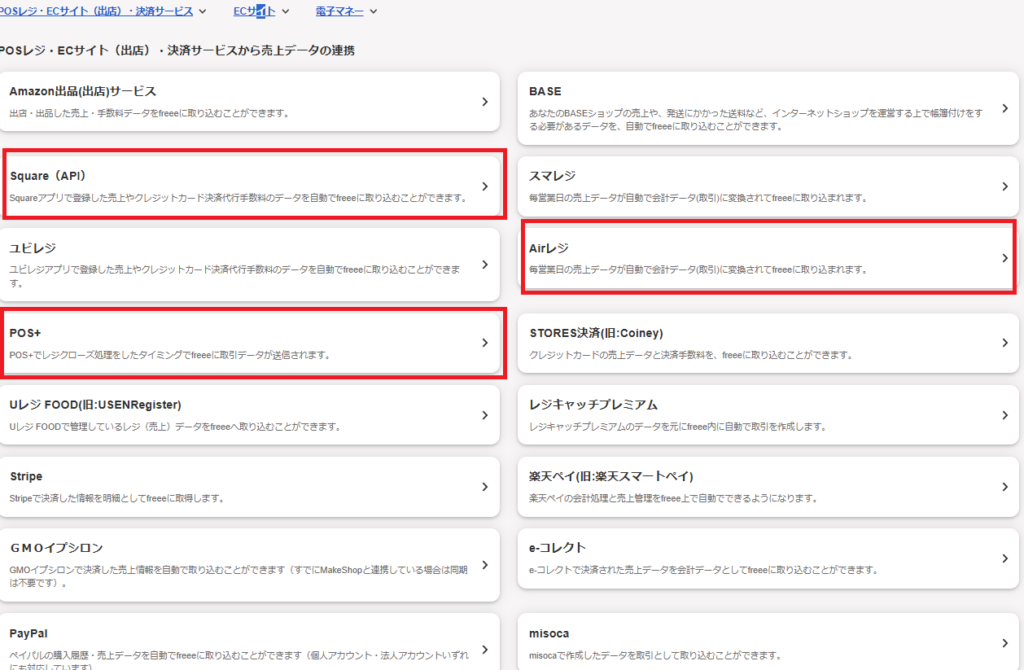Image resolution: width=1024 pixels, height=670 pixels.
Task: Select the BASE card title
Action: [x=545, y=91]
